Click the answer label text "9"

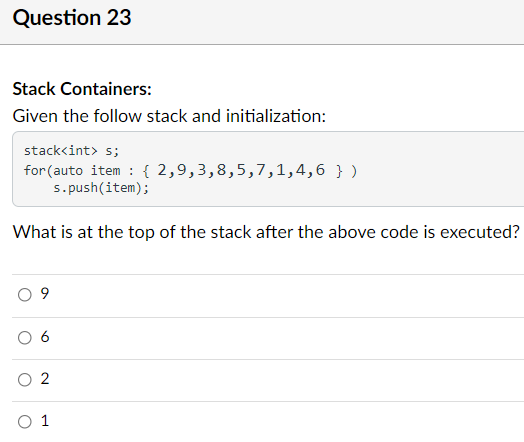point(45,294)
